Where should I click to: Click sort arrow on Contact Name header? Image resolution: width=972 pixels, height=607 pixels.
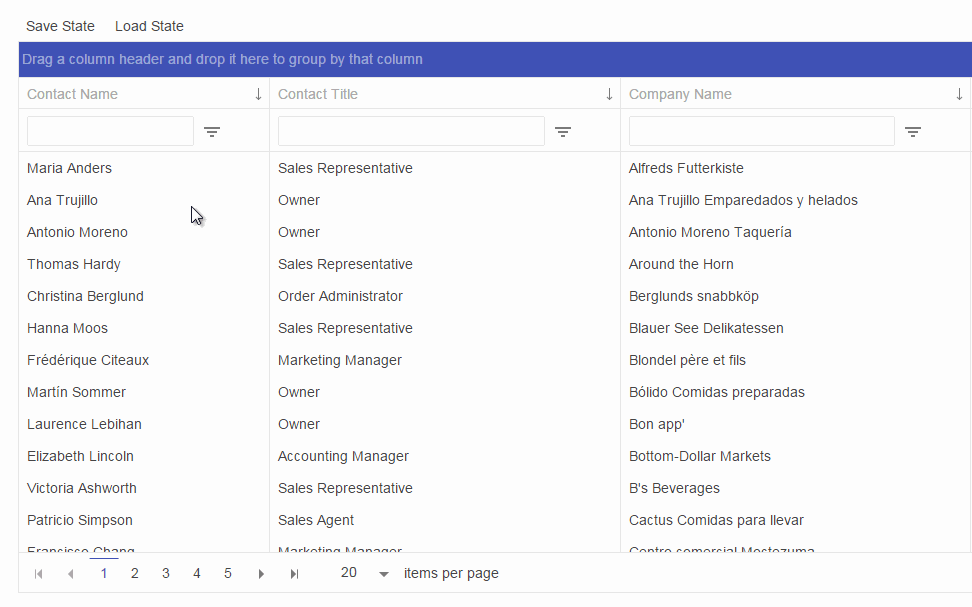click(x=258, y=94)
